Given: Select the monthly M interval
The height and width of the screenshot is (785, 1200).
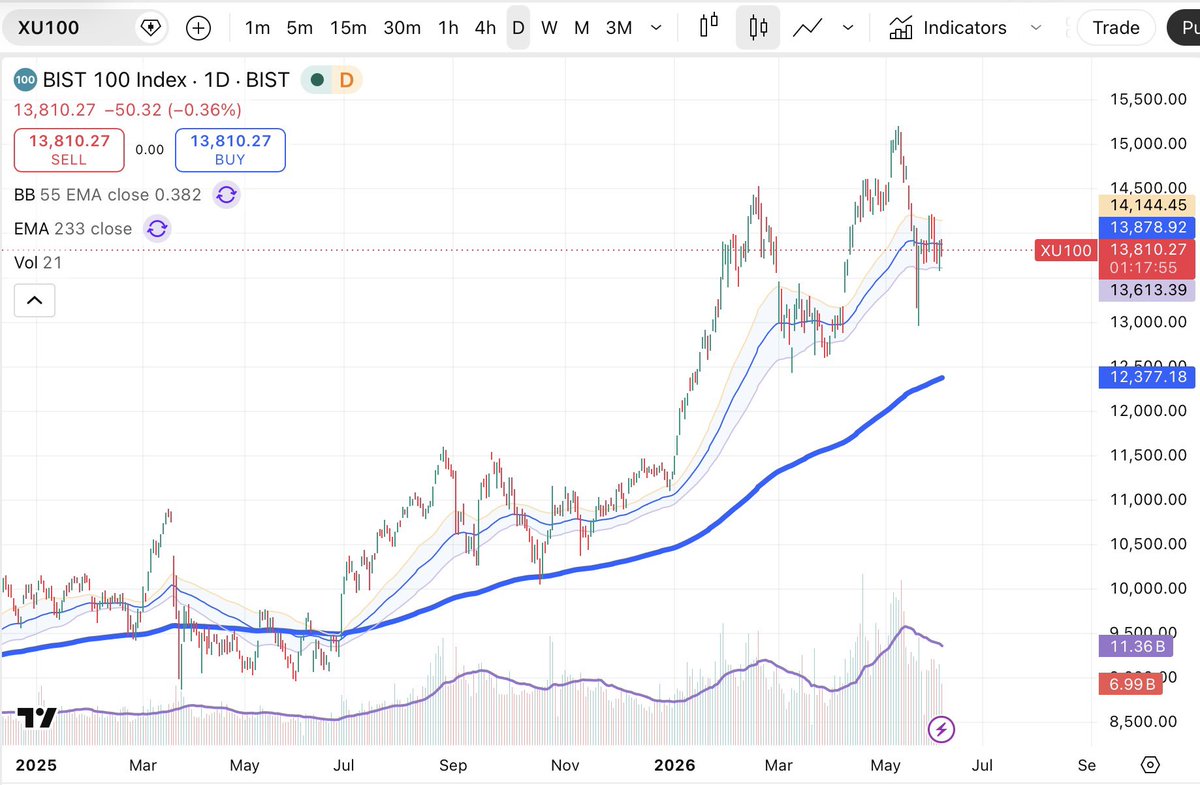Looking at the screenshot, I should click(581, 28).
